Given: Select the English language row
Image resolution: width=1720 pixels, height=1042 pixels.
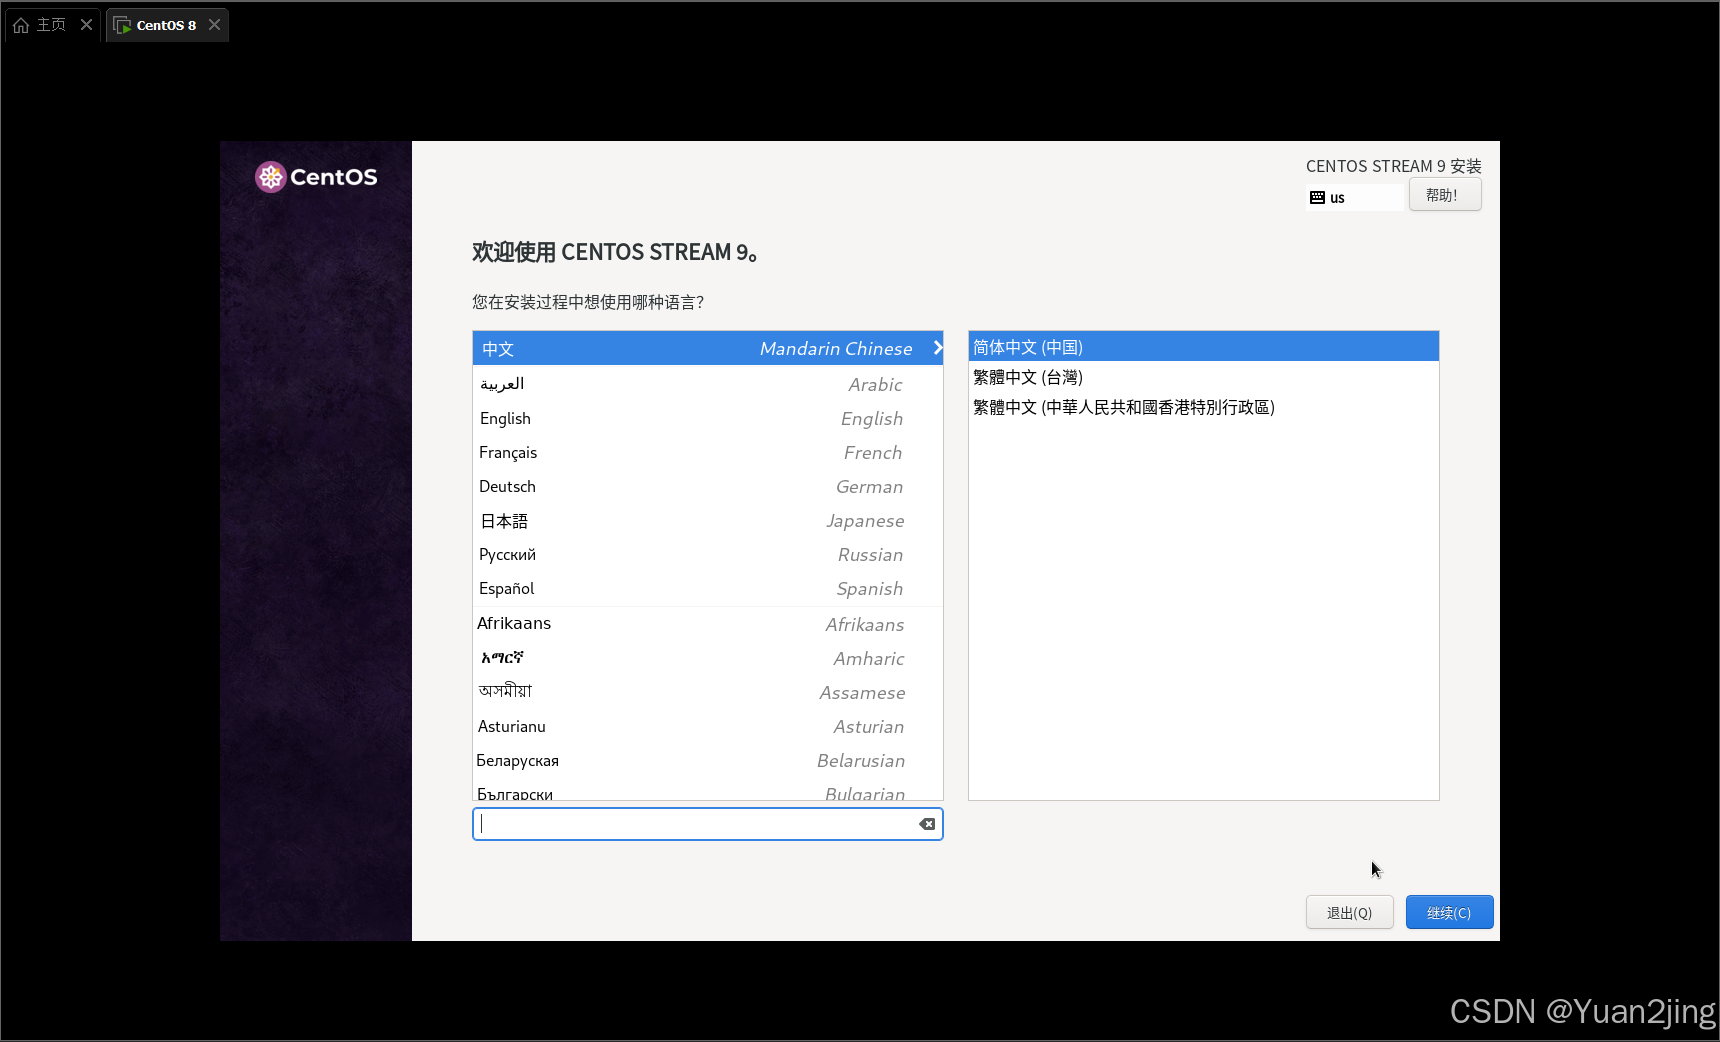Looking at the screenshot, I should [x=707, y=418].
